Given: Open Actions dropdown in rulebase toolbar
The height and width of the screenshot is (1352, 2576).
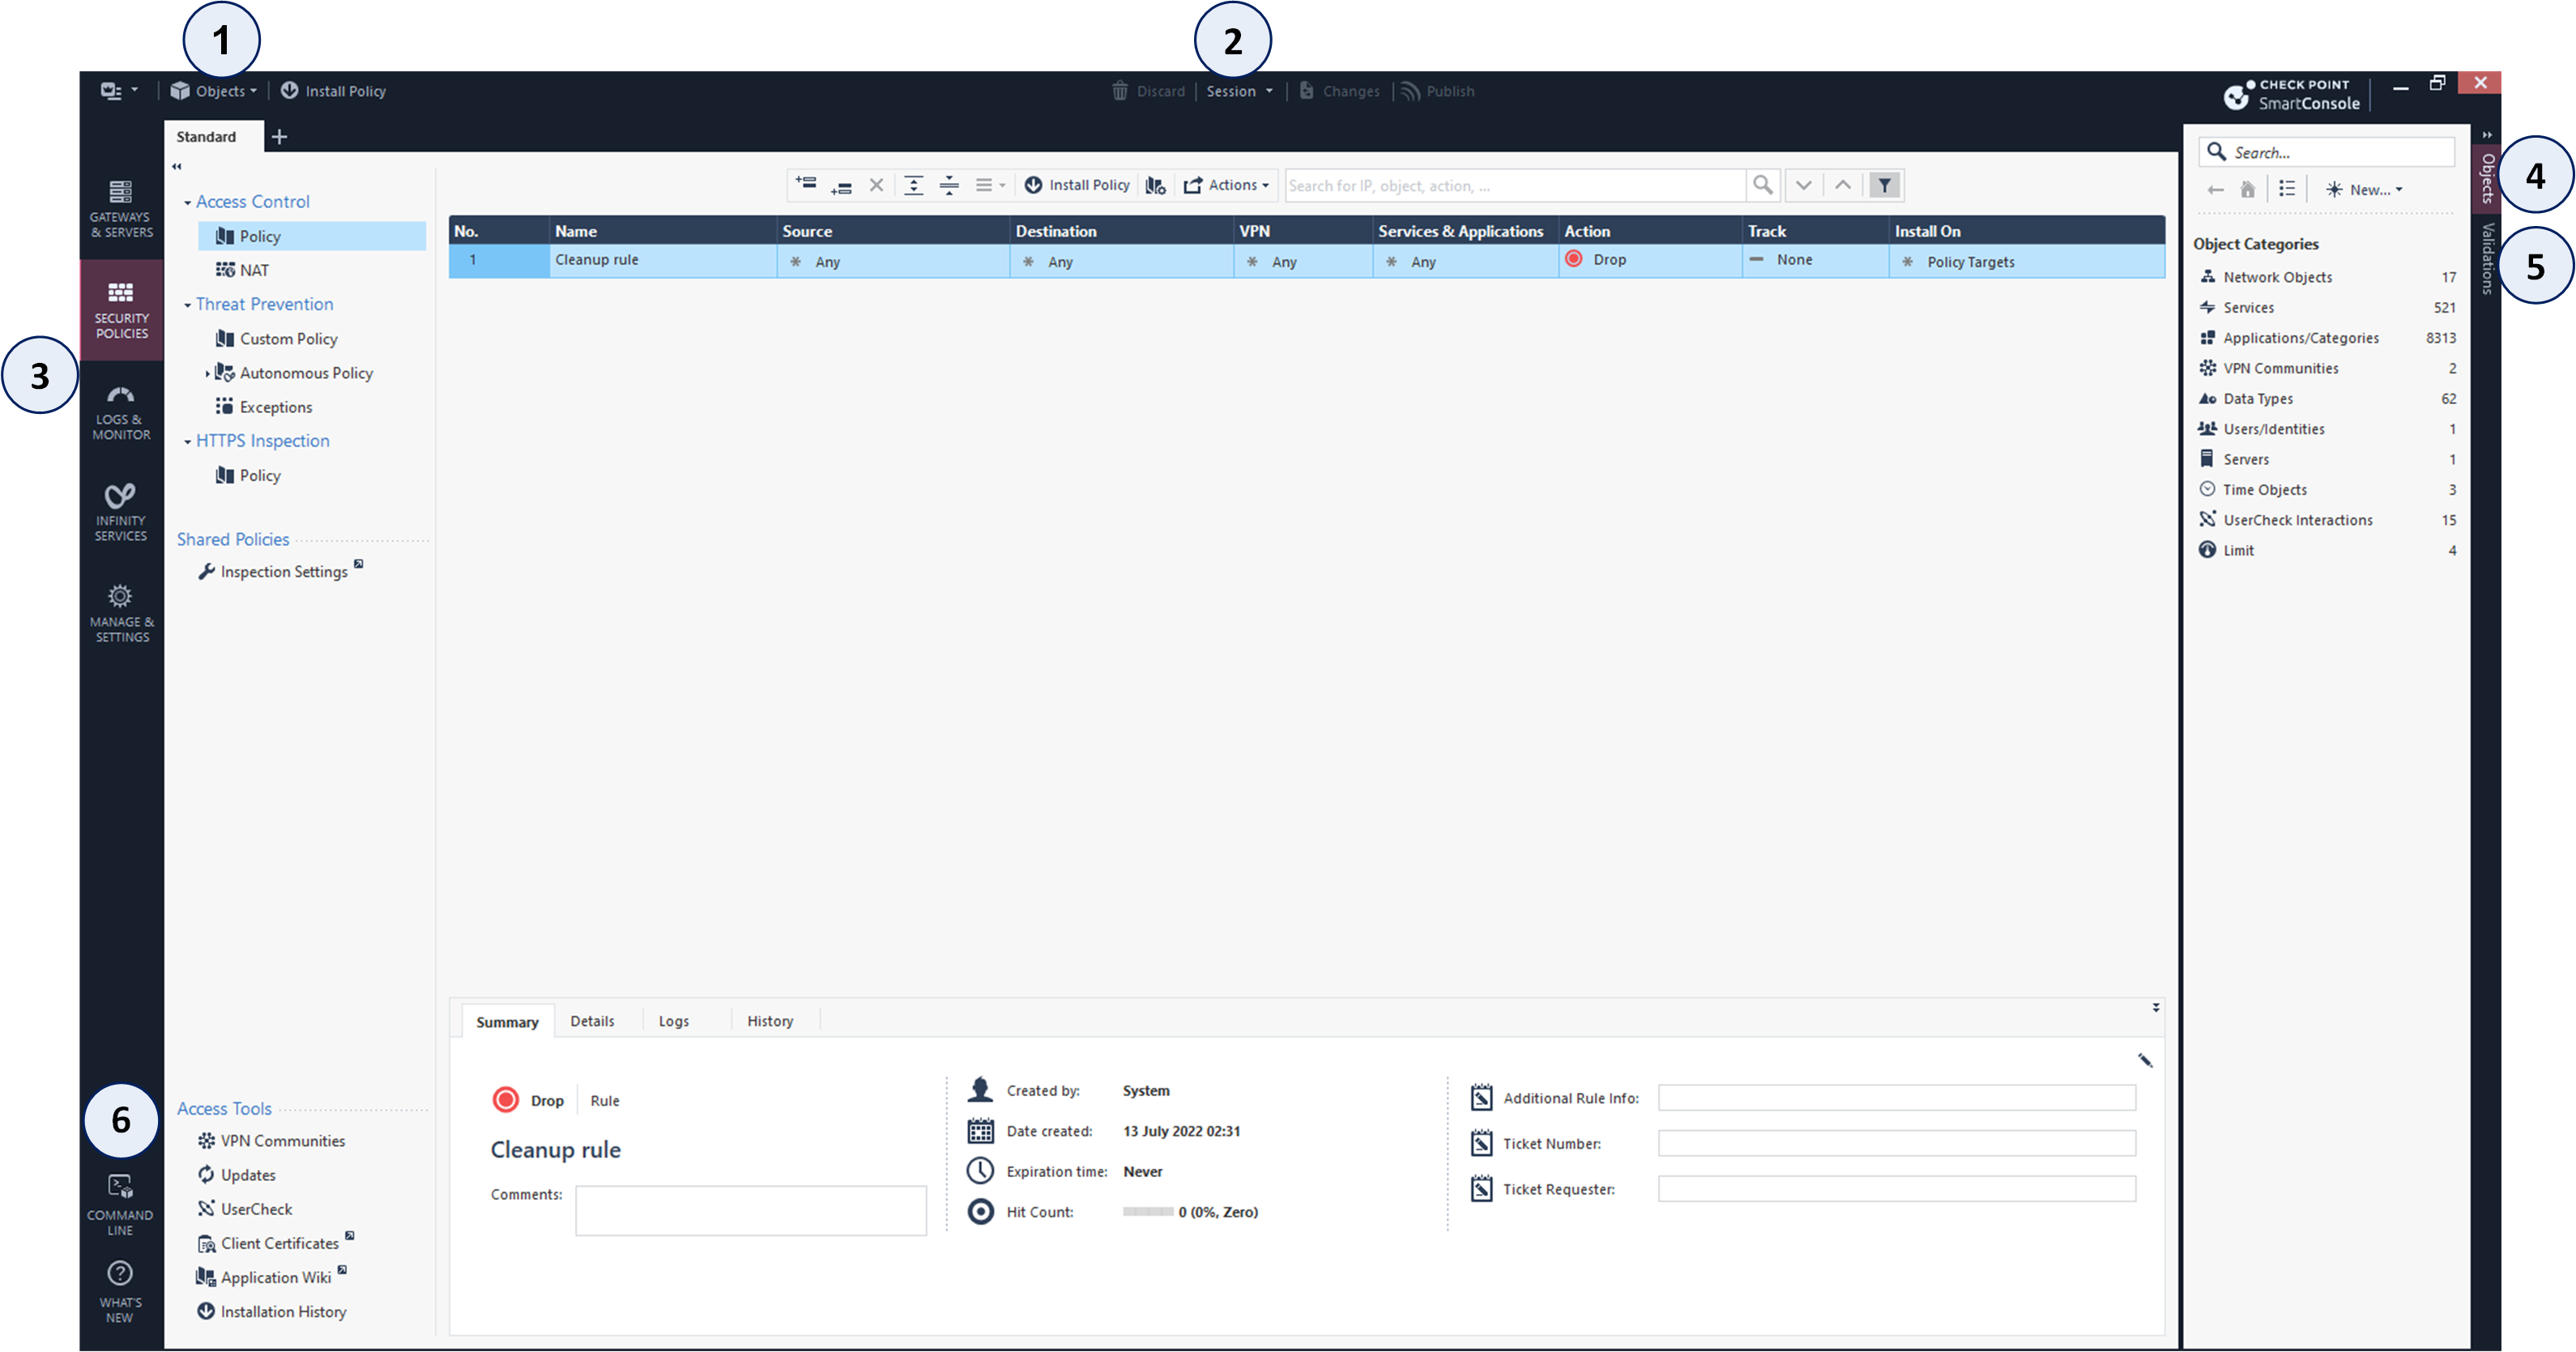Looking at the screenshot, I should click(1226, 185).
